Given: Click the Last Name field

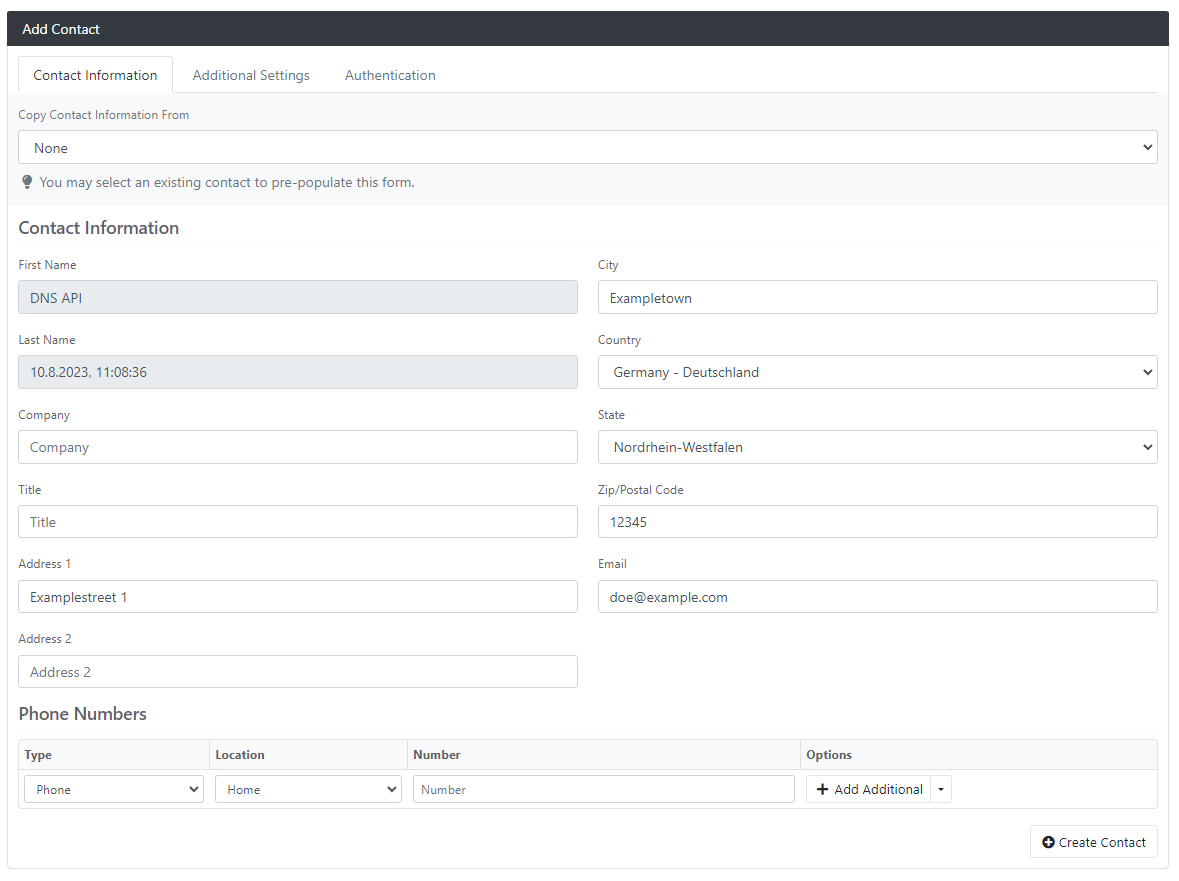Looking at the screenshot, I should click(x=298, y=372).
